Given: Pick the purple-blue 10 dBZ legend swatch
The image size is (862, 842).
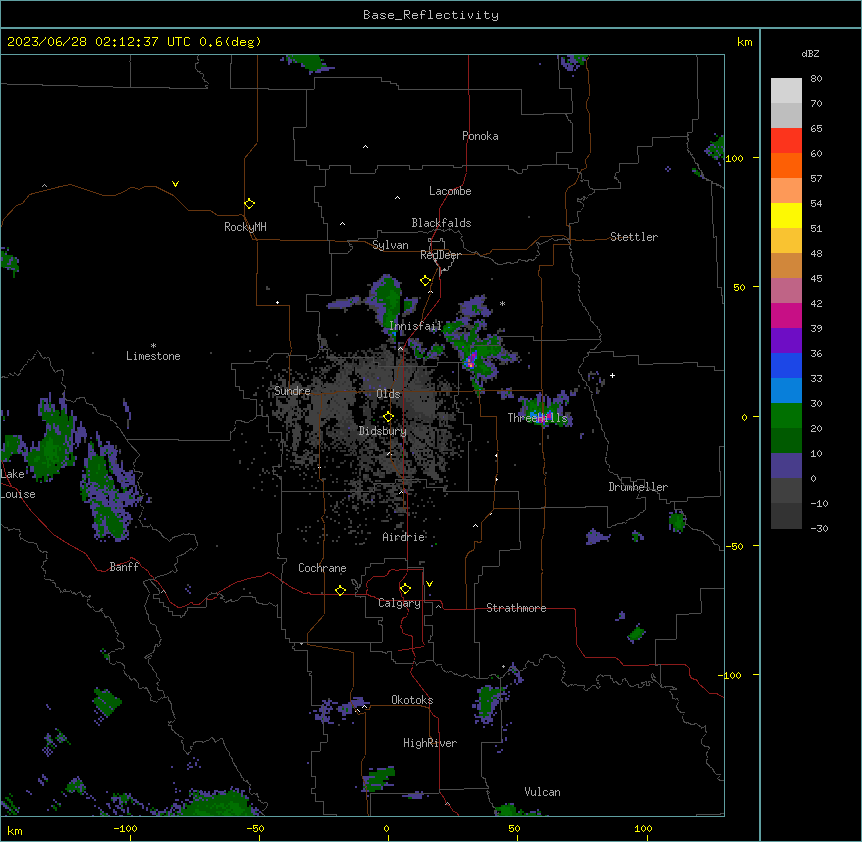Looking at the screenshot, I should tap(786, 466).
